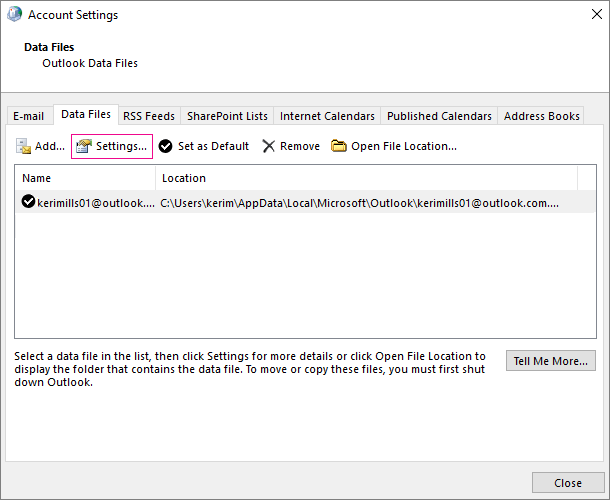Open the RSS Feeds tab
Viewport: 610px width, 500px height.
click(x=149, y=116)
